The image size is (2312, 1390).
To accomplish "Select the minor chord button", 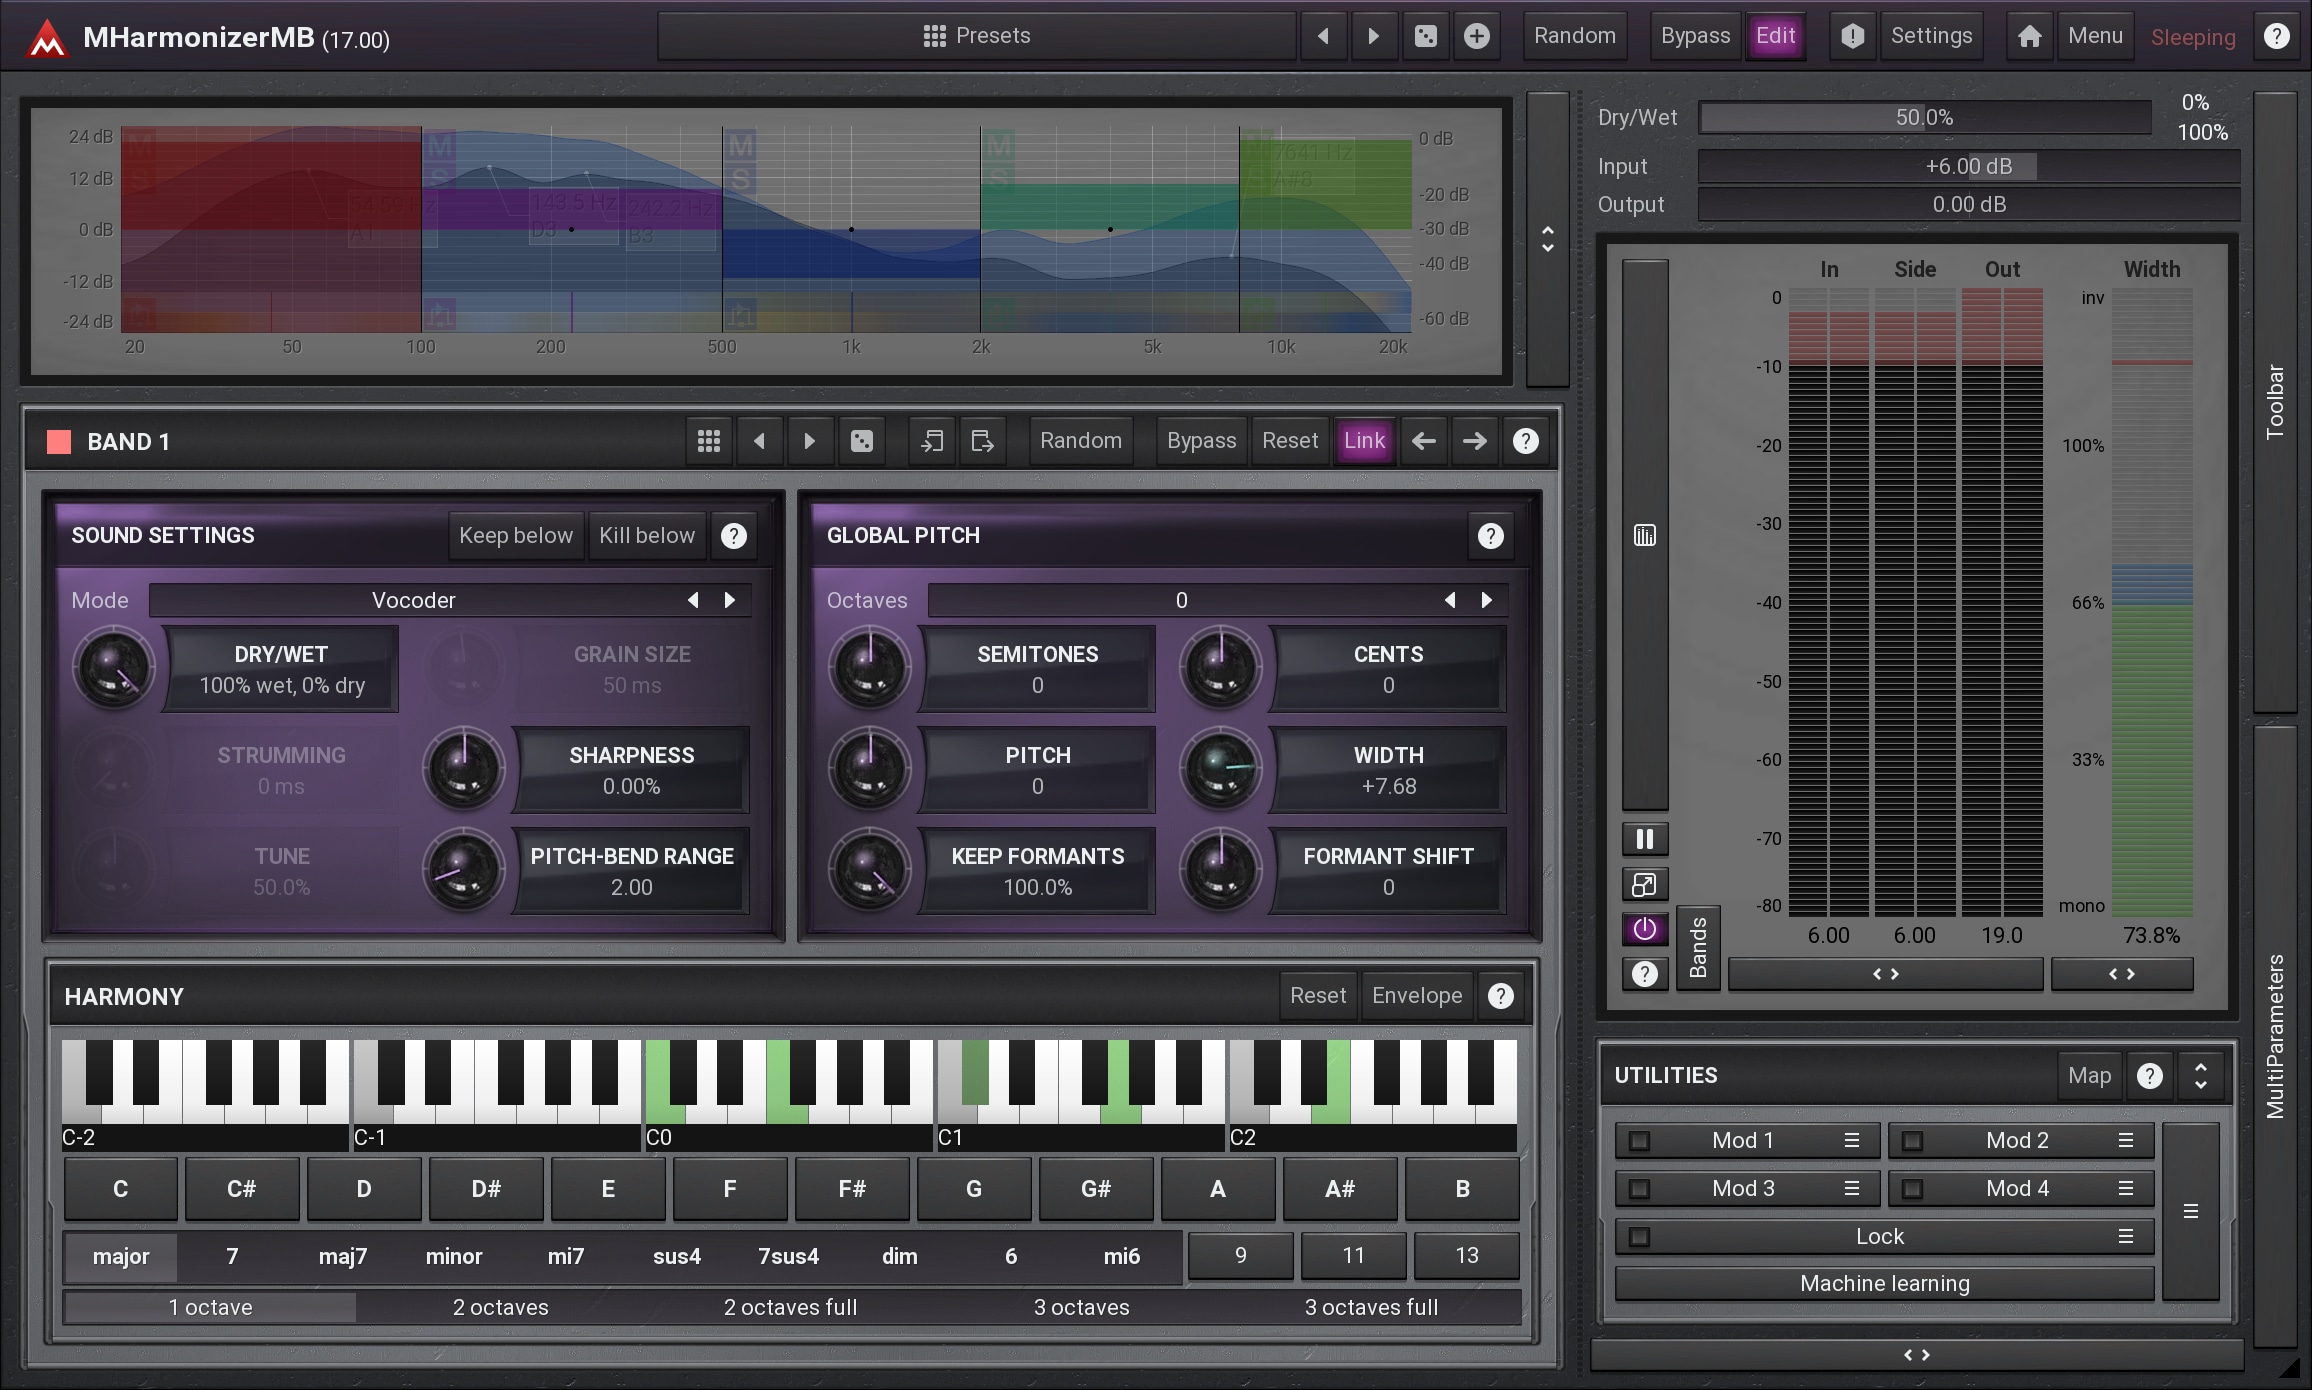I will click(454, 1257).
